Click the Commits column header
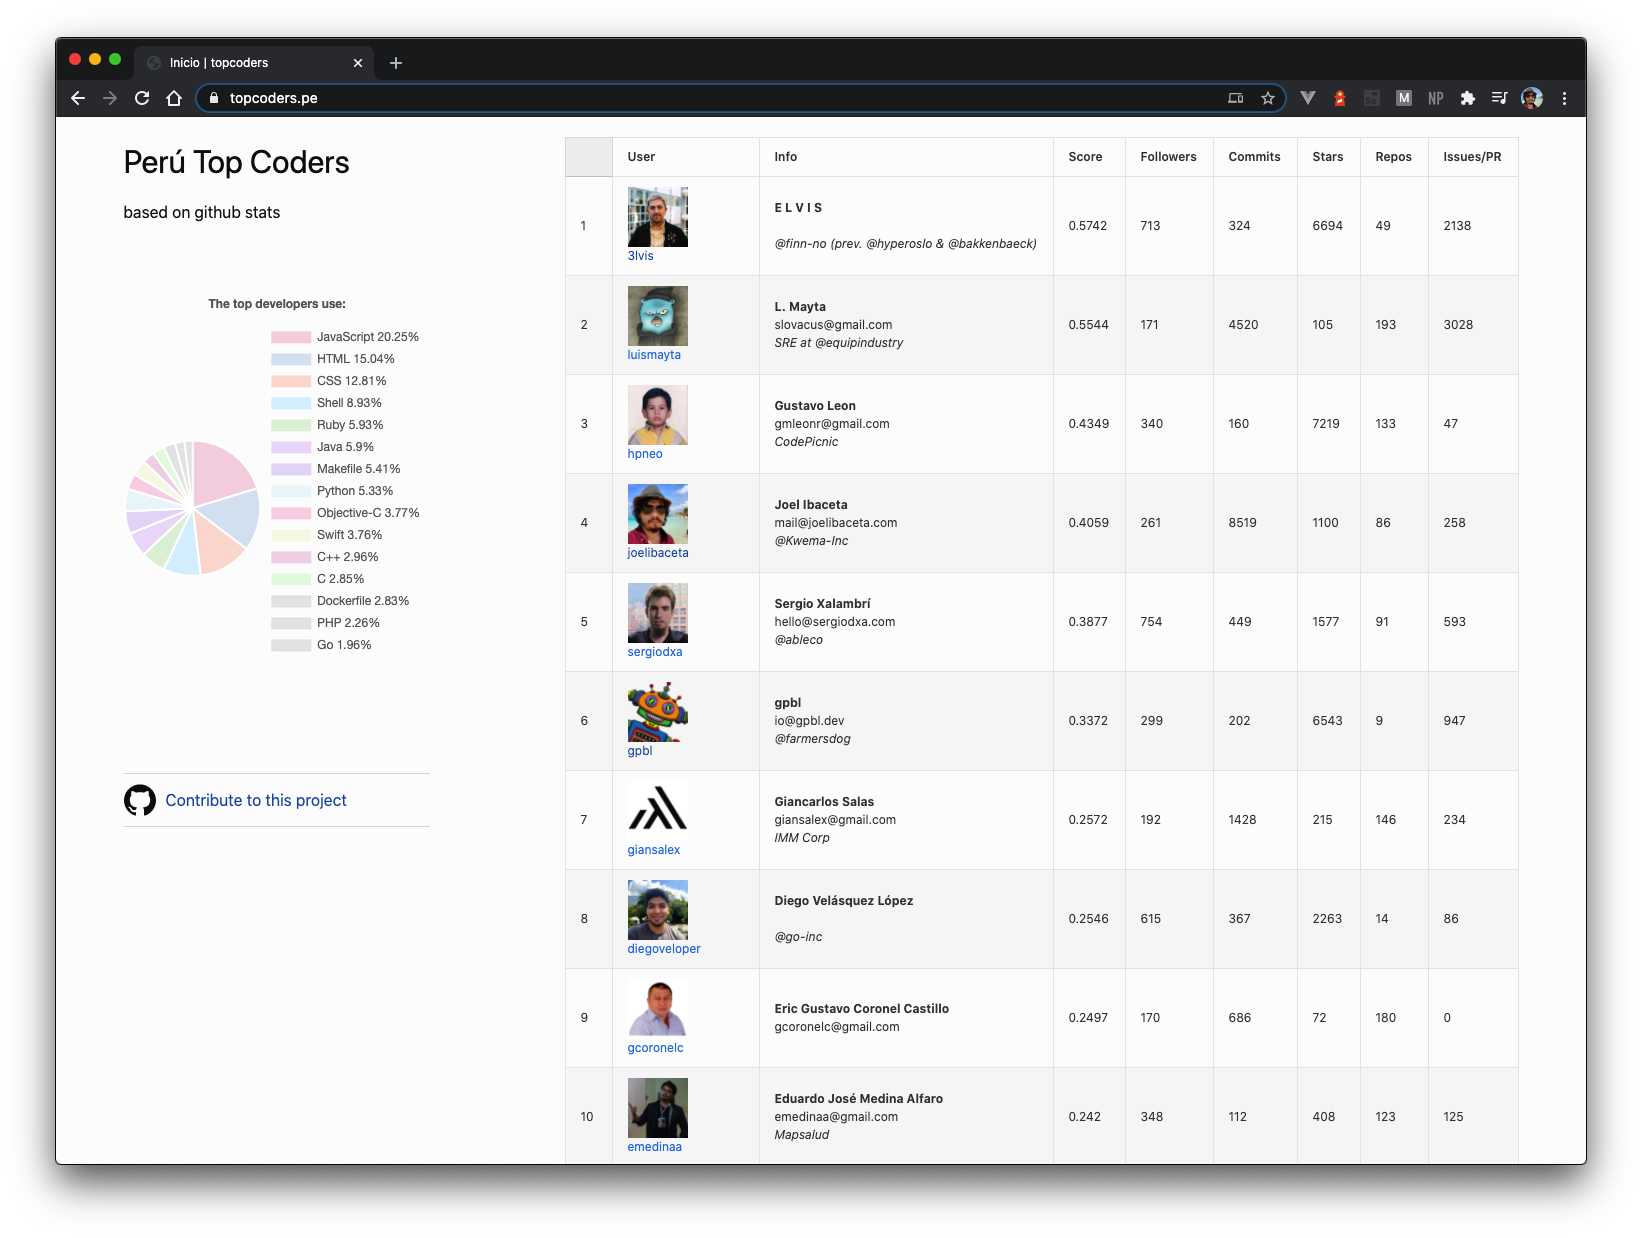The height and width of the screenshot is (1238, 1642). pos(1254,157)
